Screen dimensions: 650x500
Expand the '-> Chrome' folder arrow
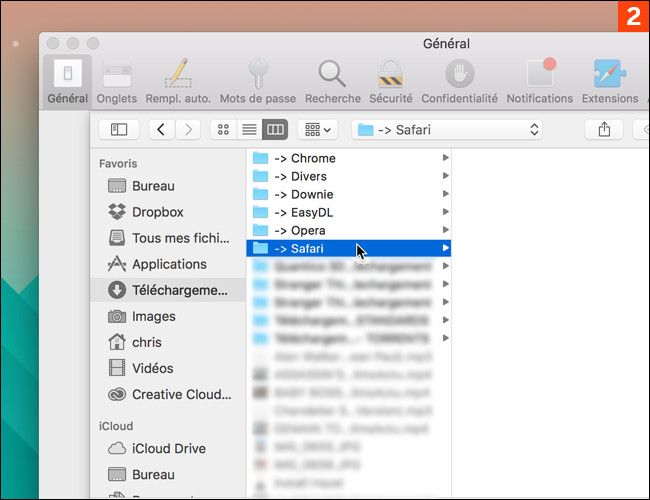445,158
